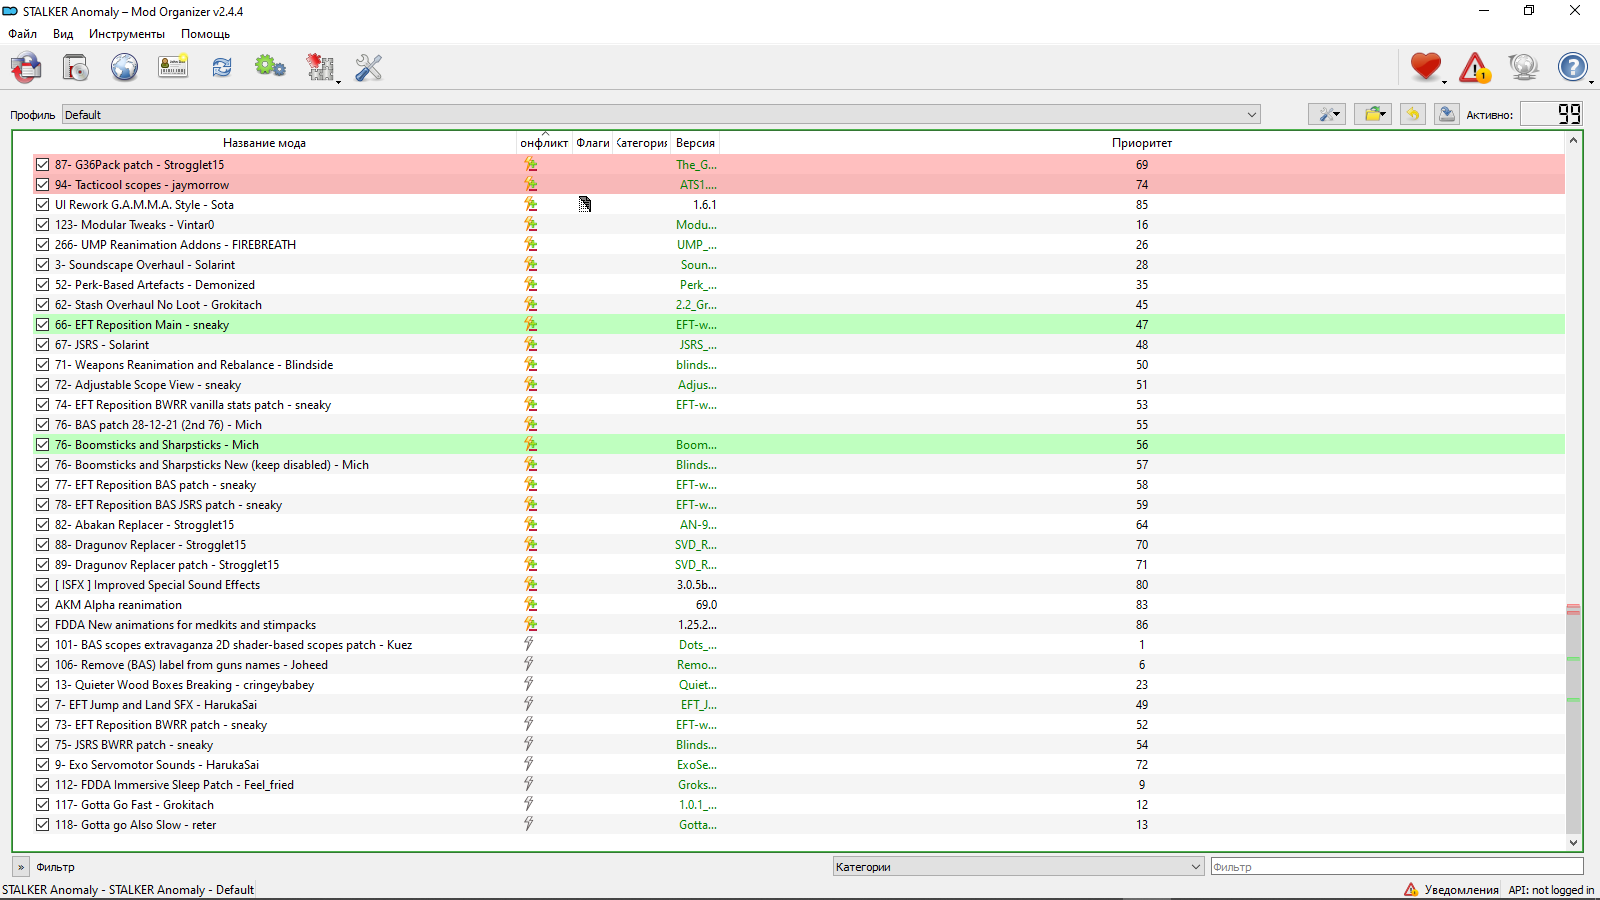The height and width of the screenshot is (900, 1600).
Task: Click scrollbar up arrow of mod list
Action: pos(1573,141)
